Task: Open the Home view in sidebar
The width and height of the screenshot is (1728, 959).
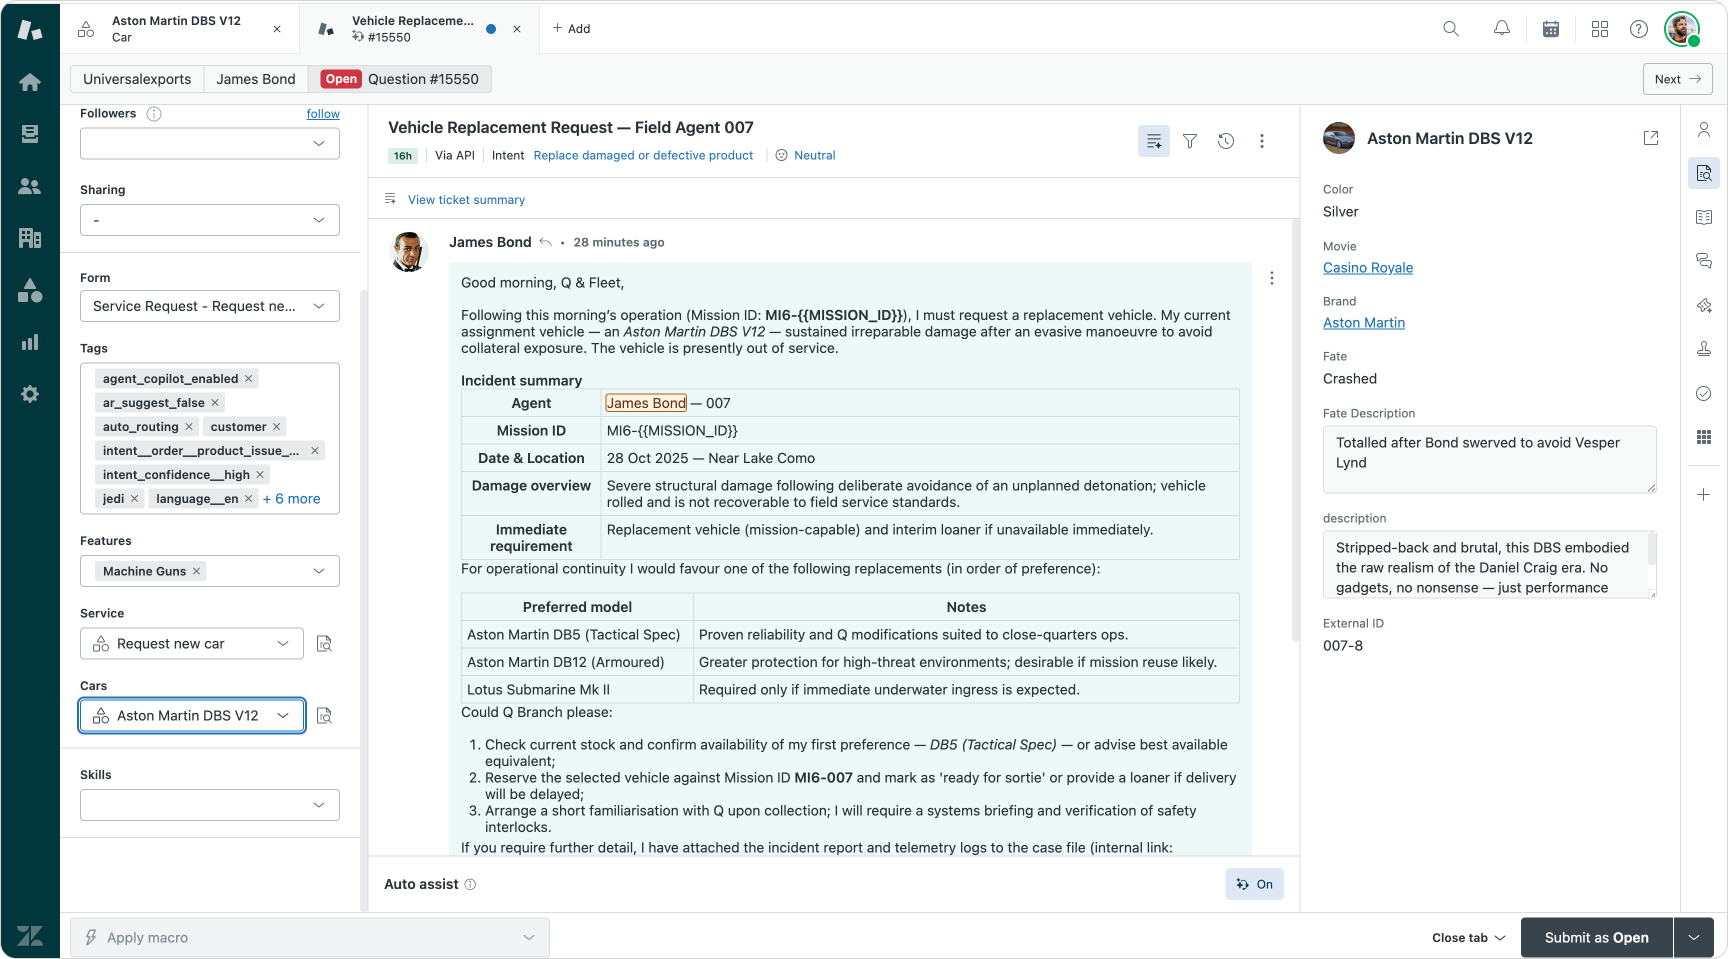Action: point(30,82)
